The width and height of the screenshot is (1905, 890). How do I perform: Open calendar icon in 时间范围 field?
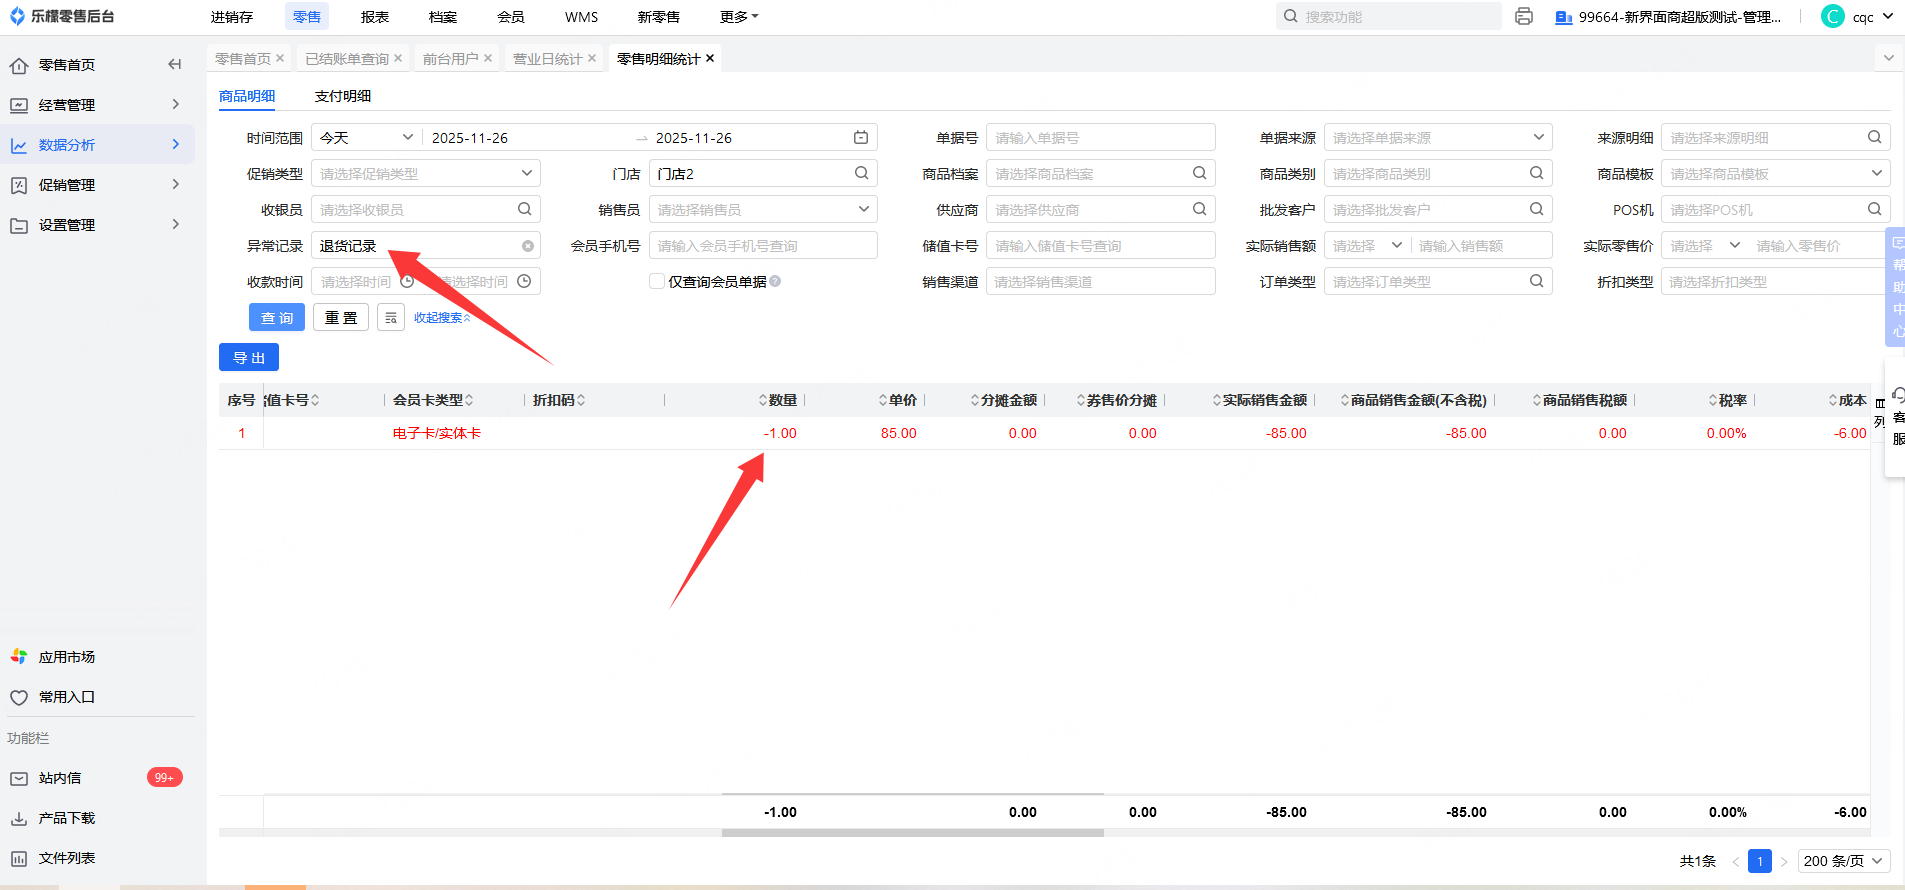861,137
